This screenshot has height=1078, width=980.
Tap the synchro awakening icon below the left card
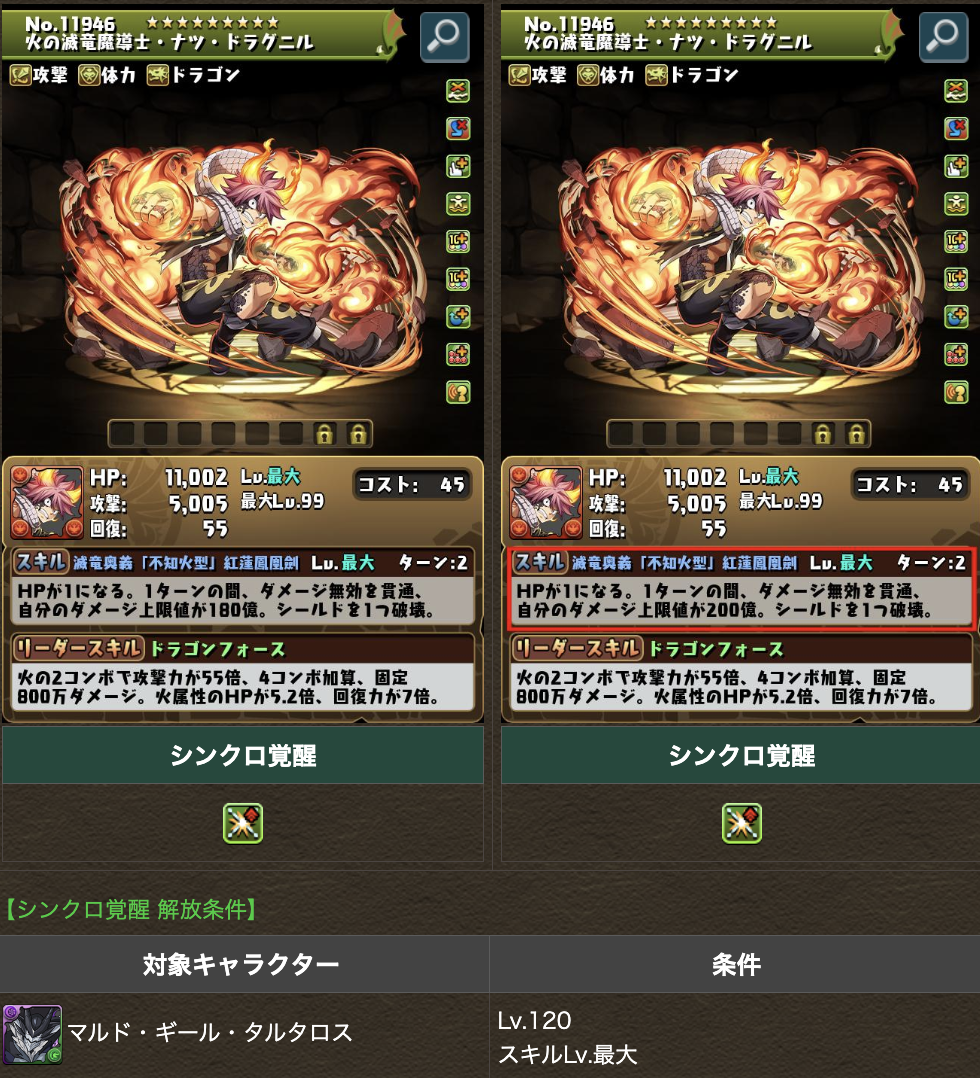(243, 823)
